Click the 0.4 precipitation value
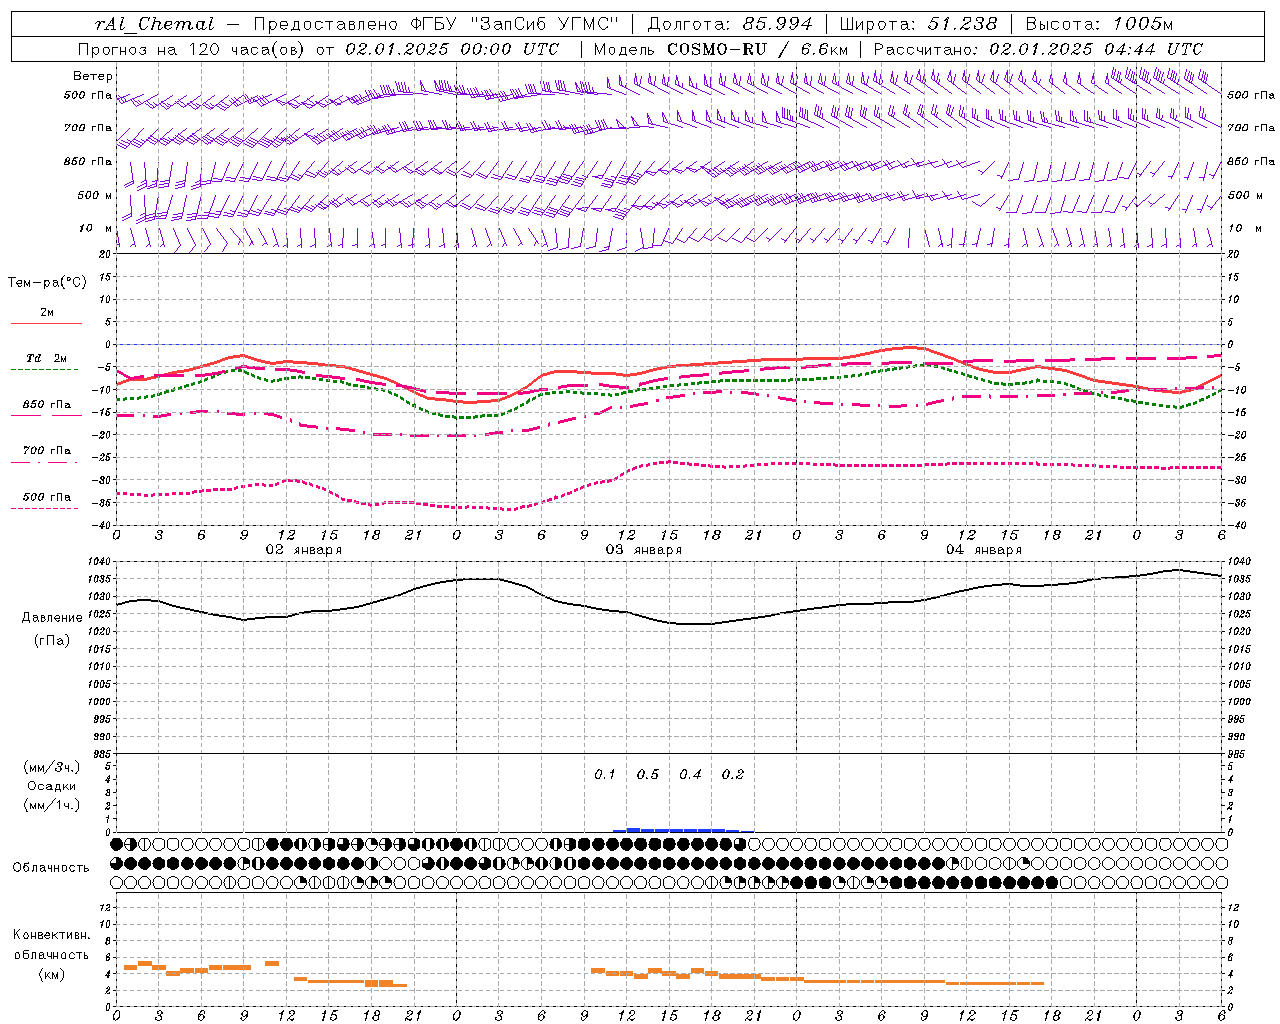Screen dimensions: 1280x1024 691,775
